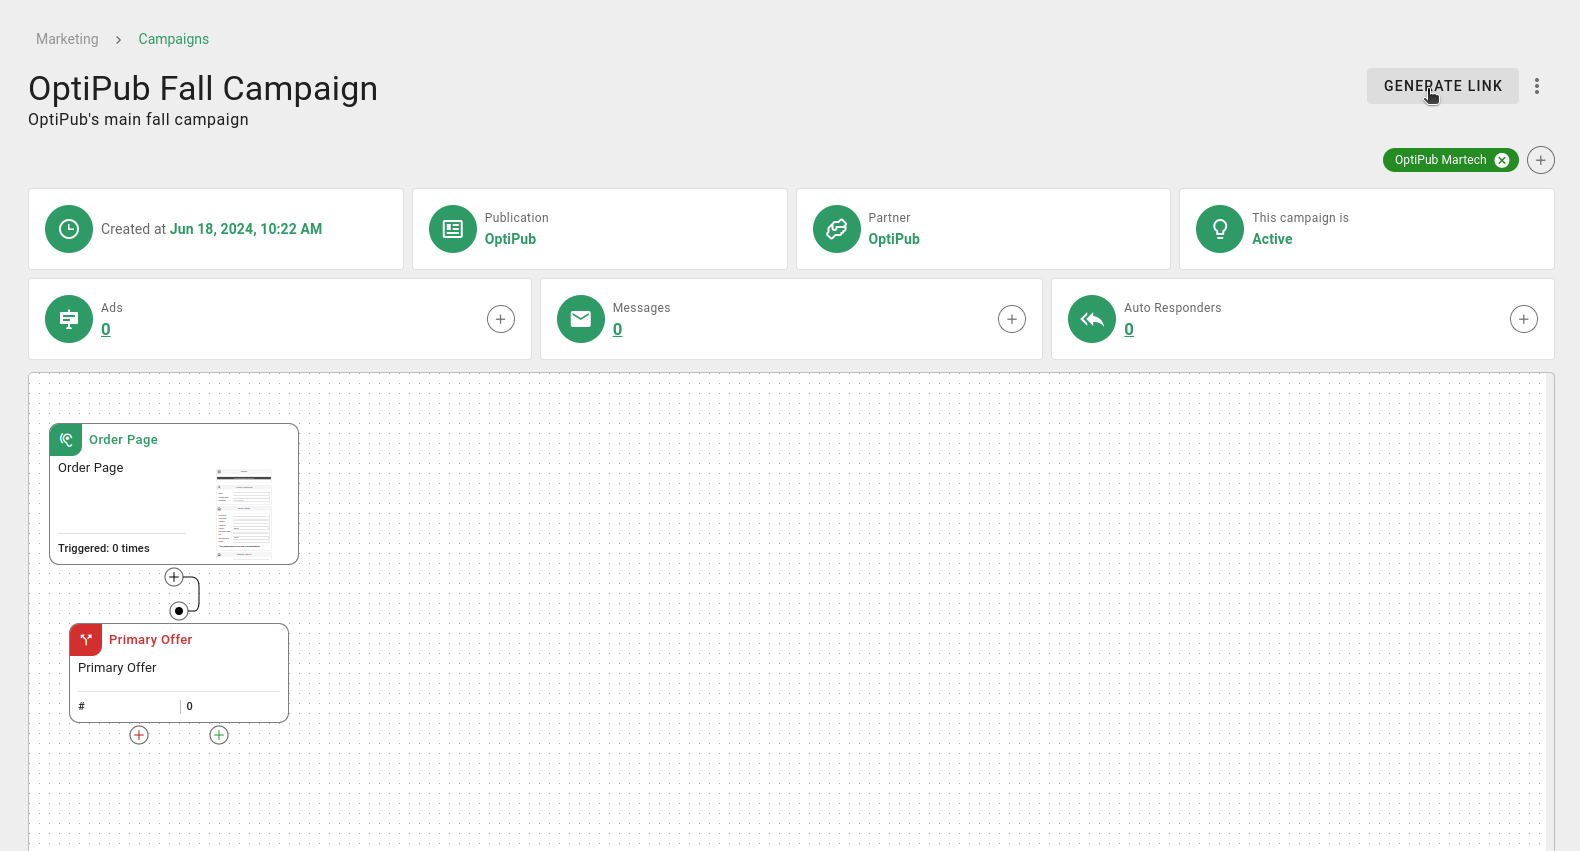The image size is (1580, 851).
Task: Open the Auto Responders count link
Action: pyautogui.click(x=1129, y=329)
